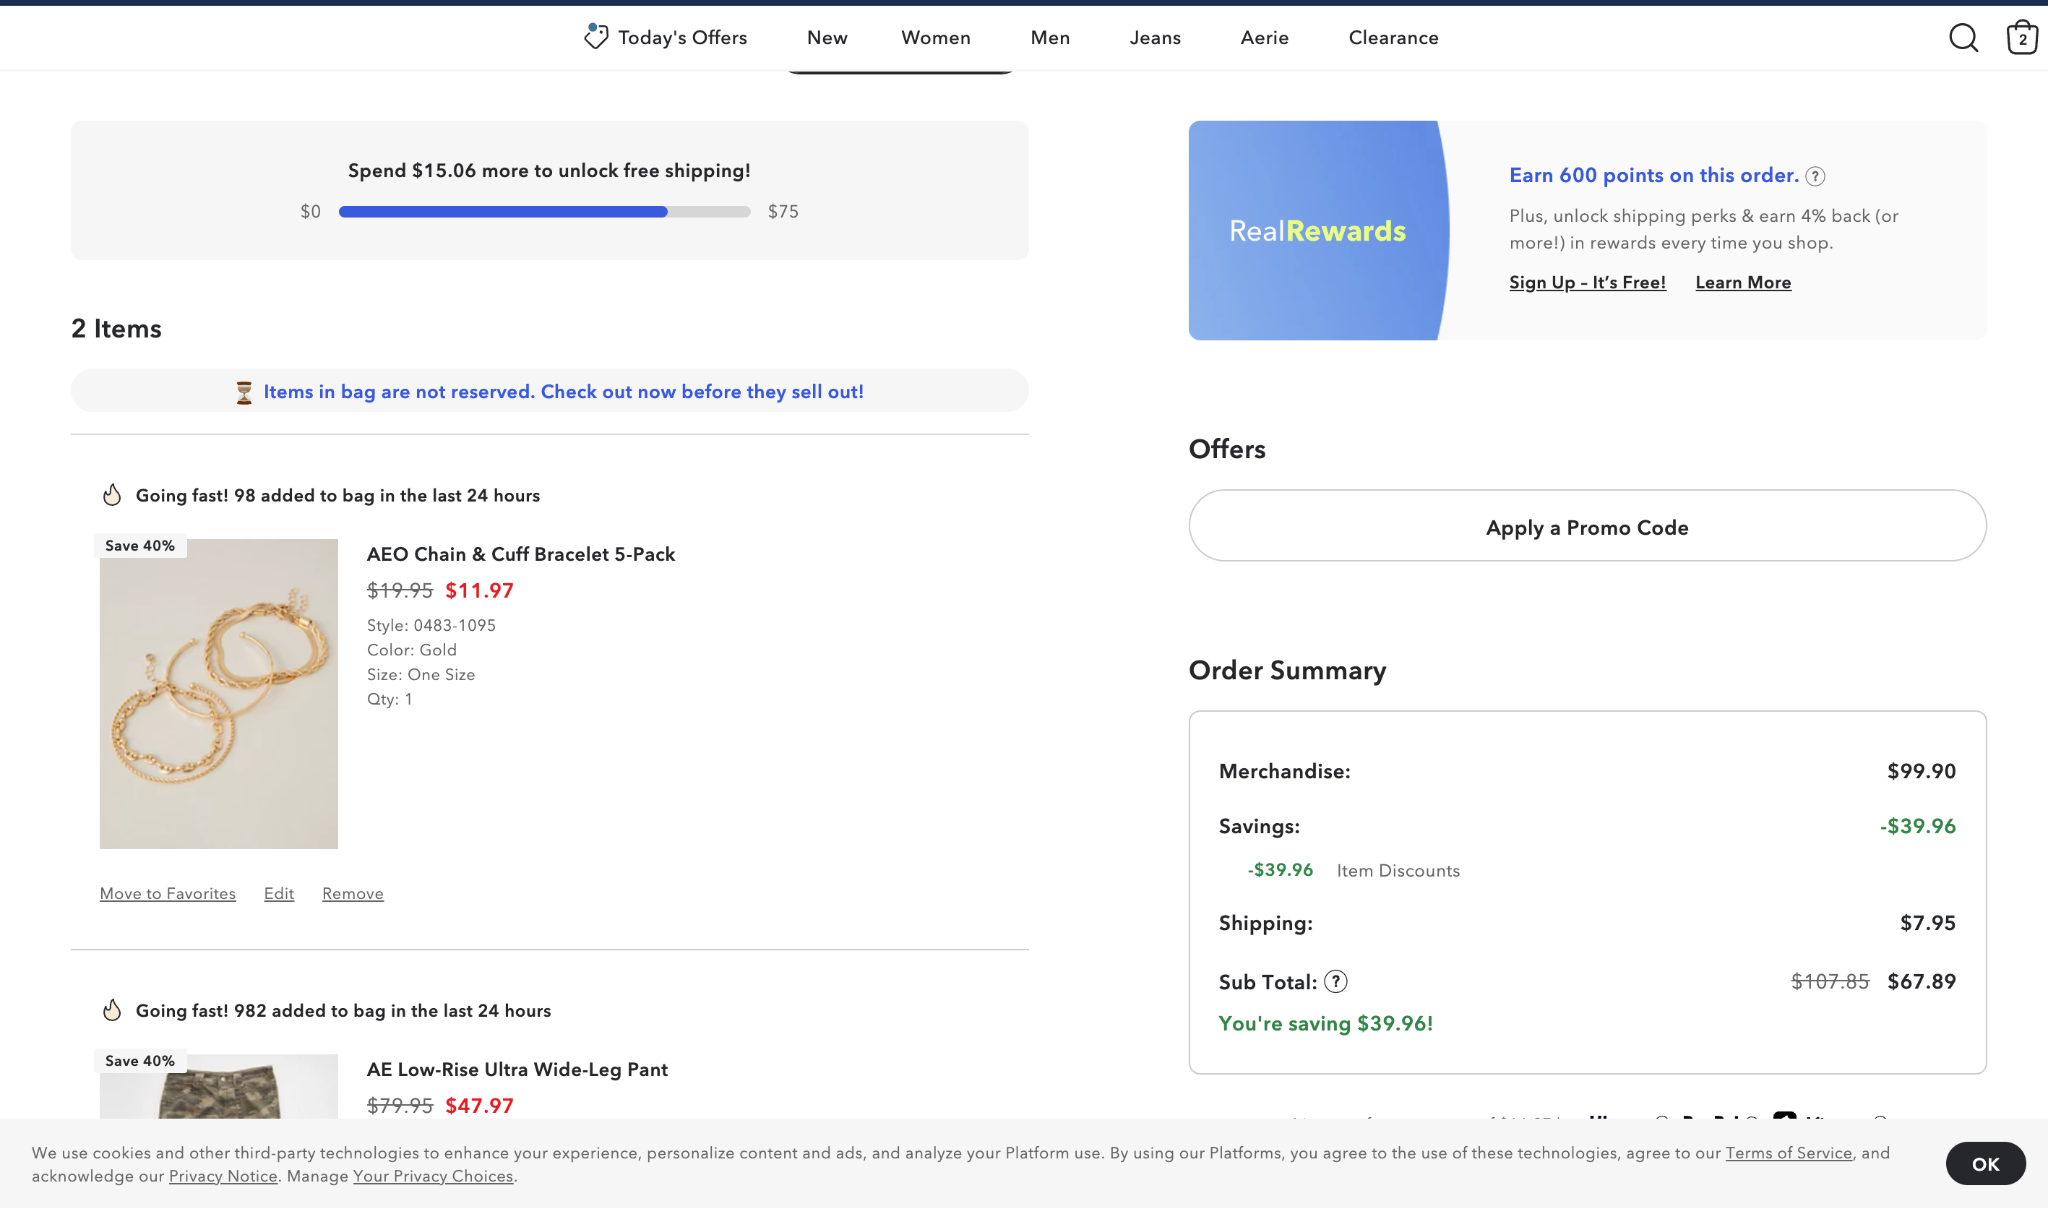The height and width of the screenshot is (1208, 2048).
Task: Accept cookies with the OK button
Action: click(1985, 1164)
